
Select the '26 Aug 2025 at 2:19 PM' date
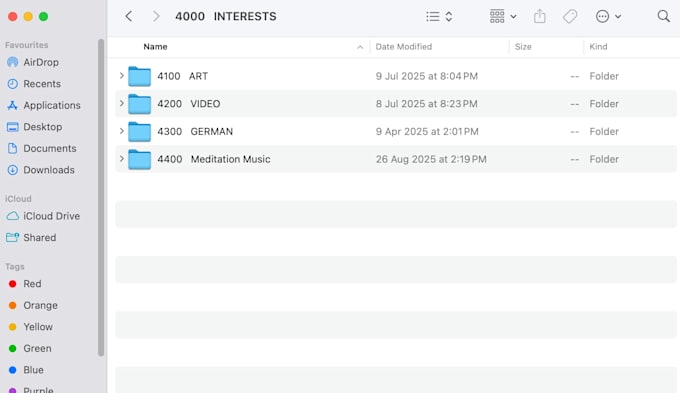431,160
